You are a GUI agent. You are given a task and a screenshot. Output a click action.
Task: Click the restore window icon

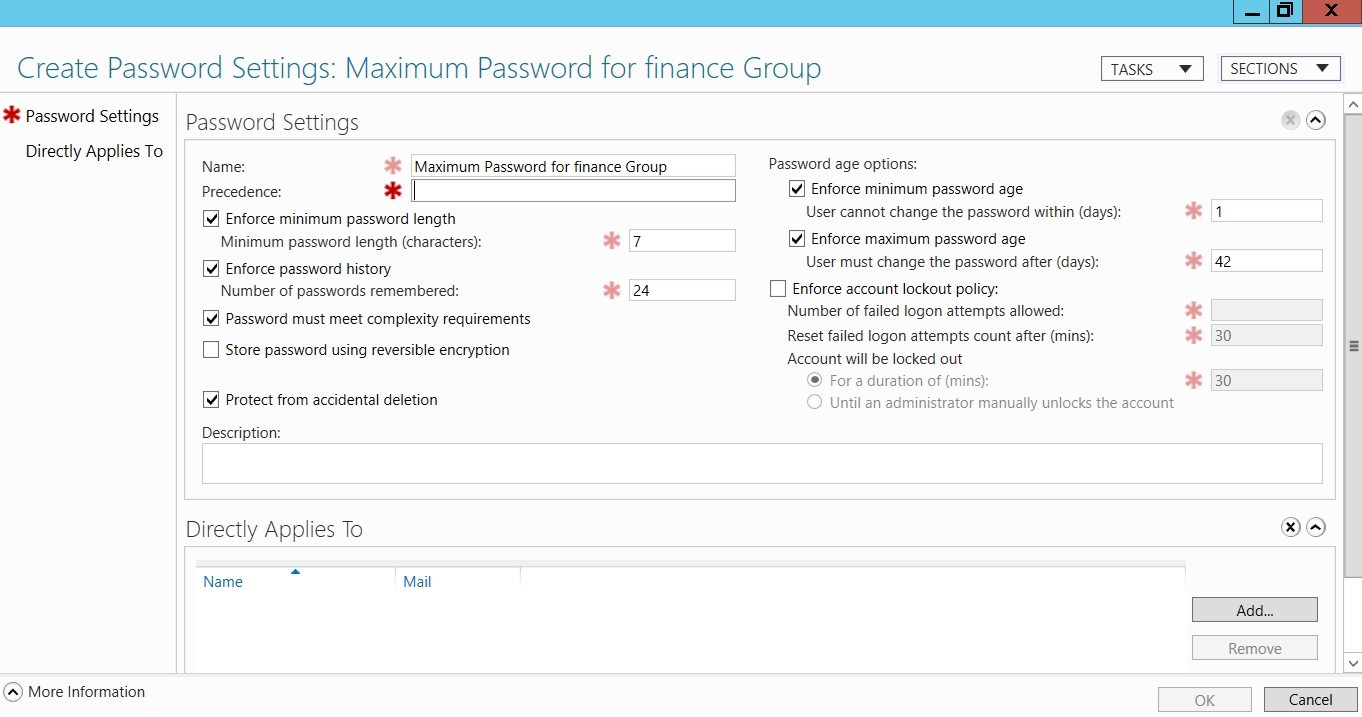[1284, 11]
